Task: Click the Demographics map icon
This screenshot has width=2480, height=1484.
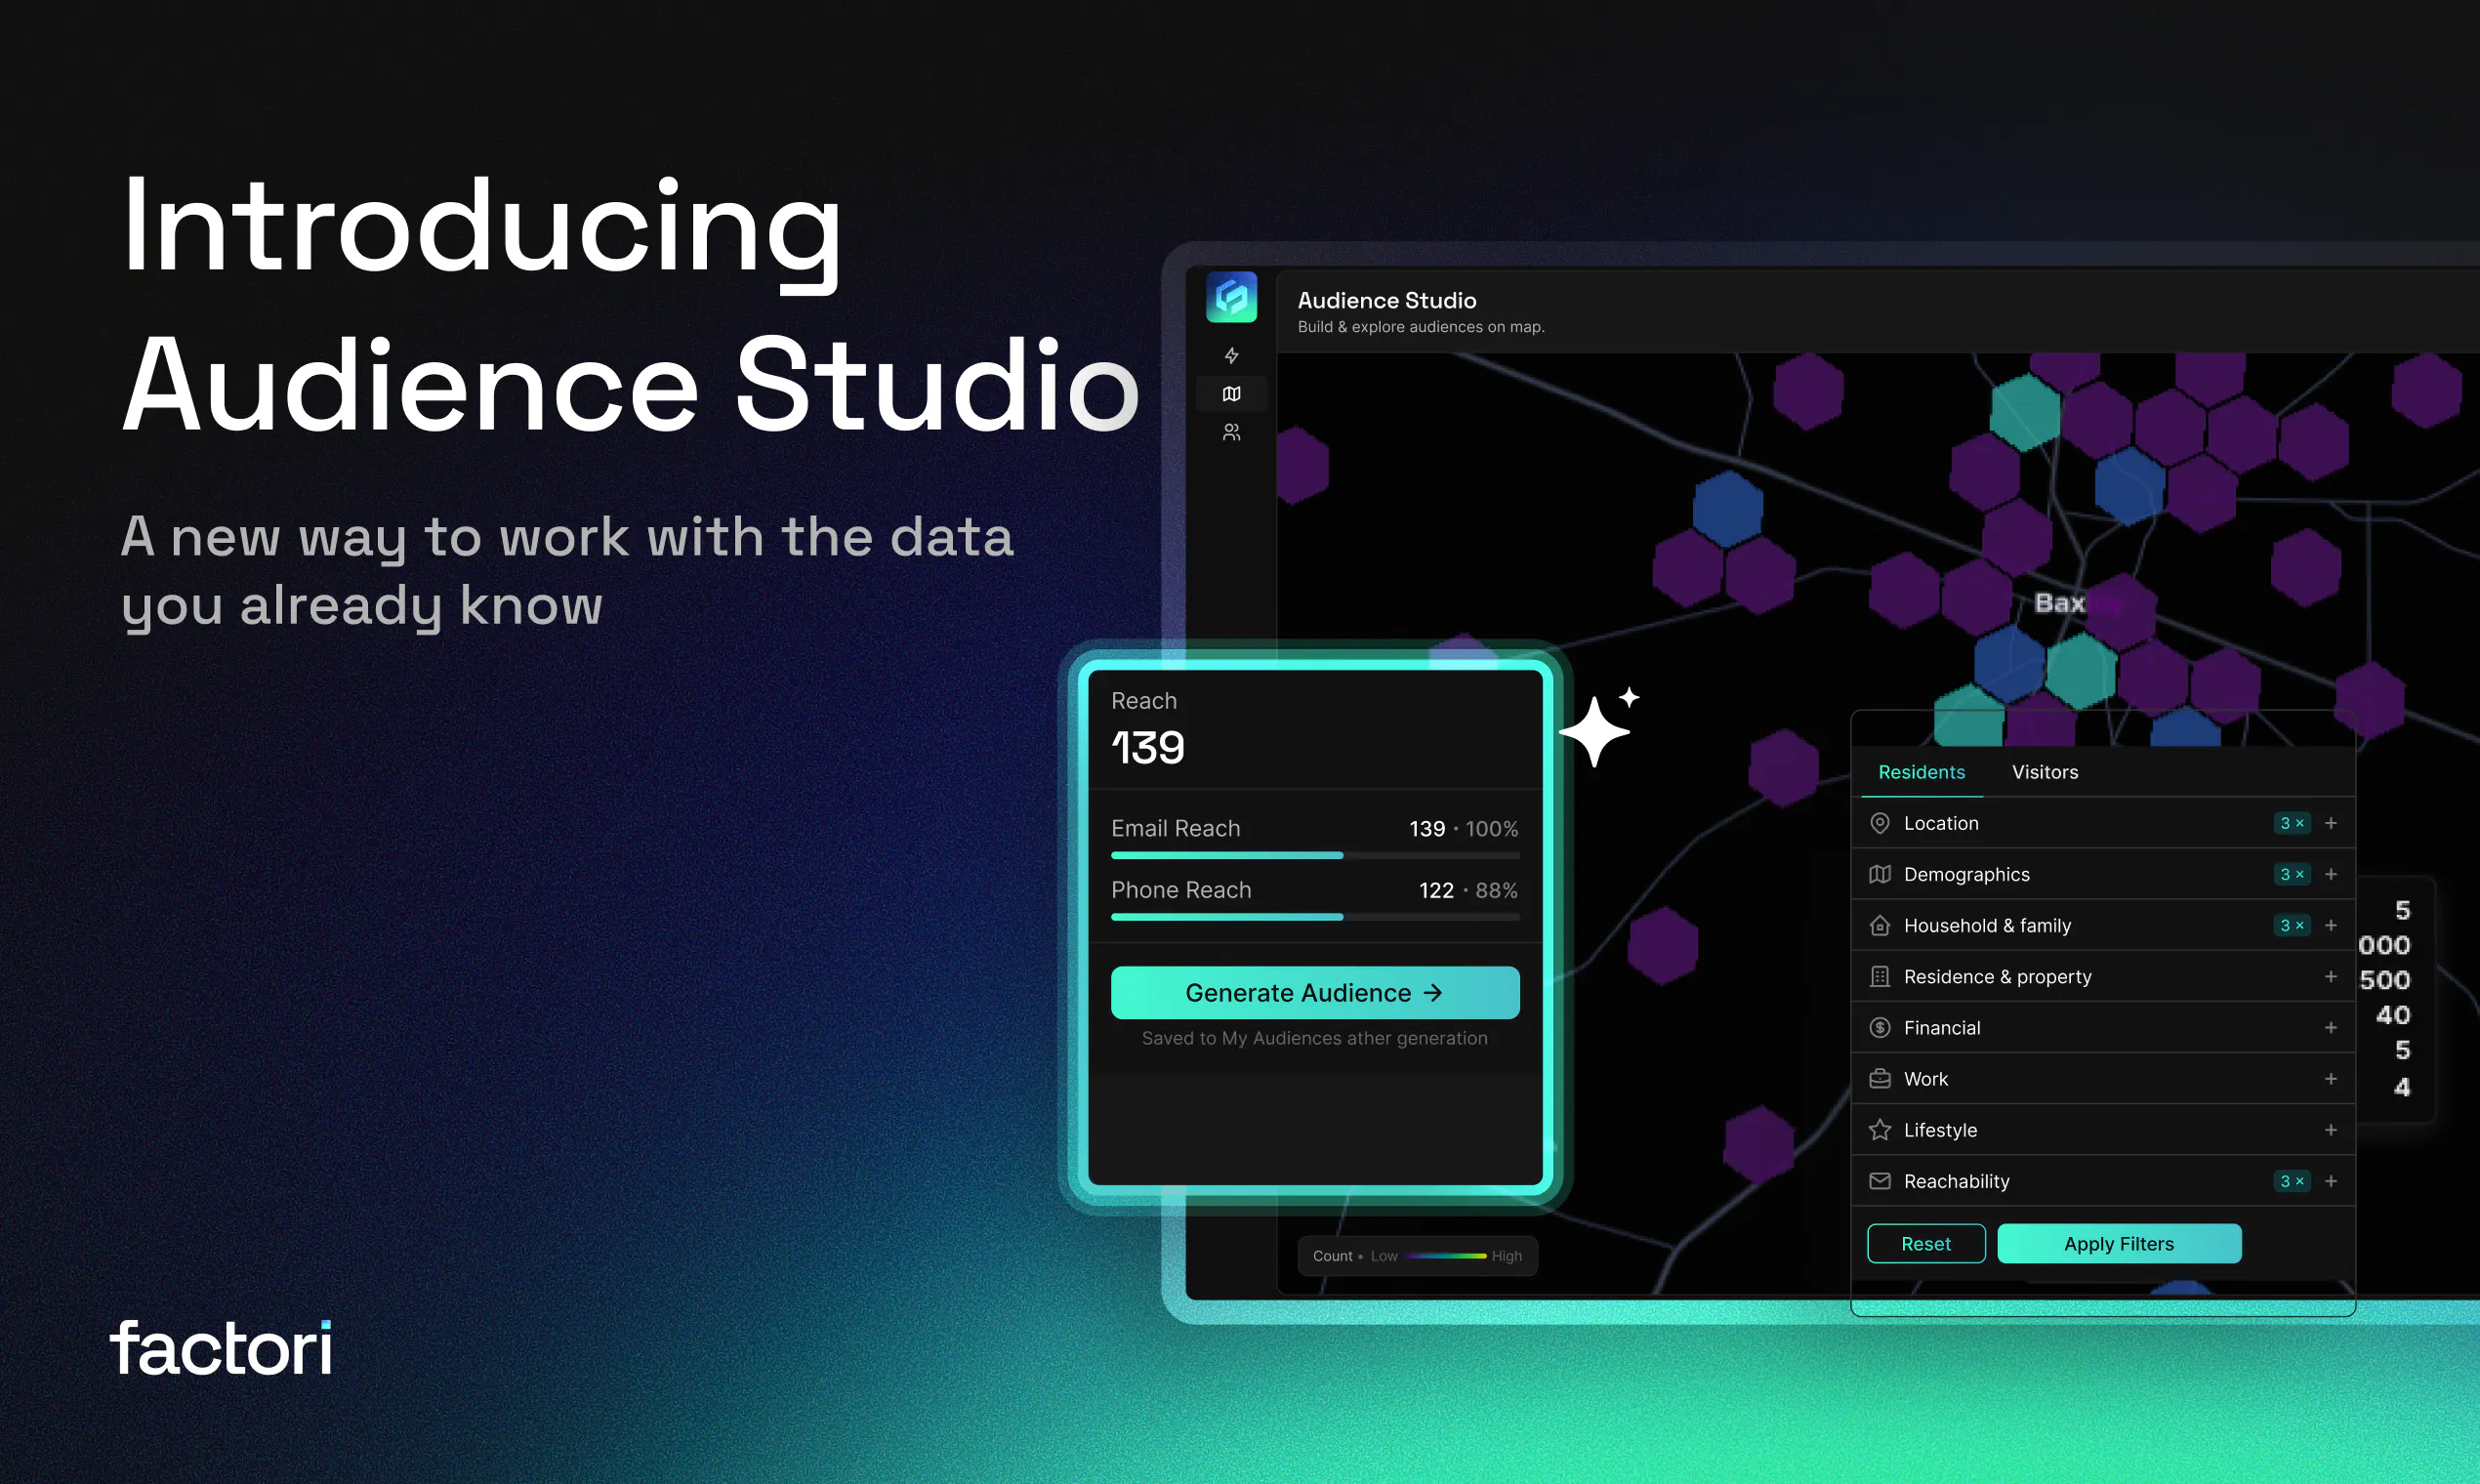Action: pyautogui.click(x=1879, y=874)
